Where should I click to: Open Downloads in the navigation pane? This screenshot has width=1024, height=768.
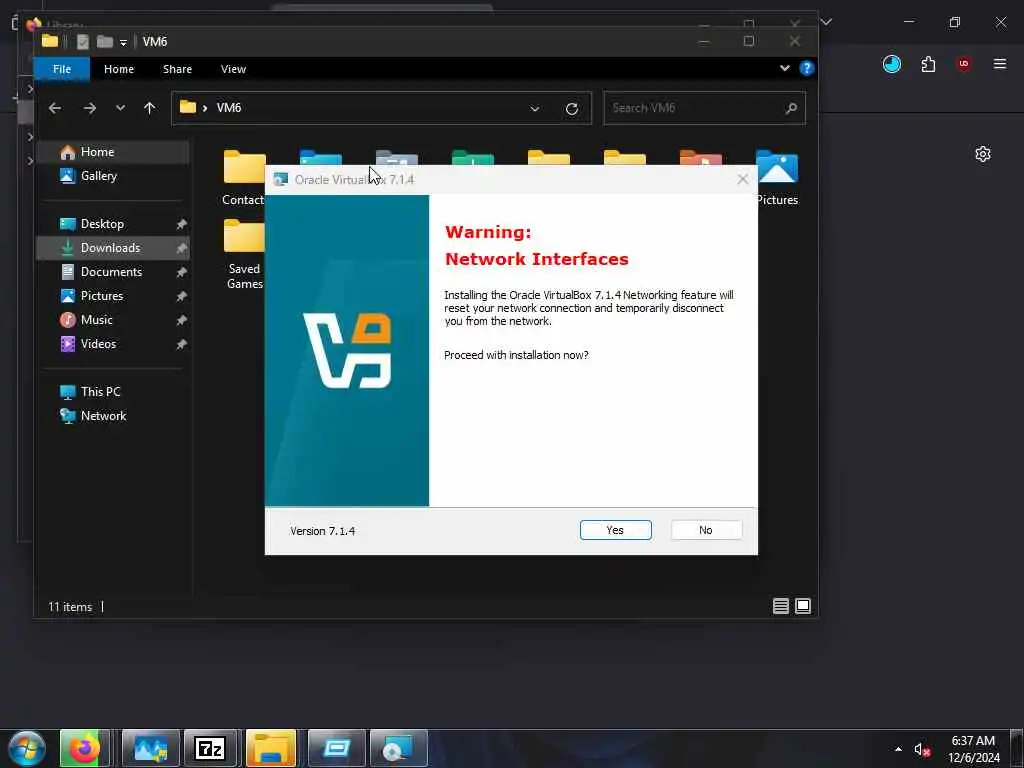point(113,248)
